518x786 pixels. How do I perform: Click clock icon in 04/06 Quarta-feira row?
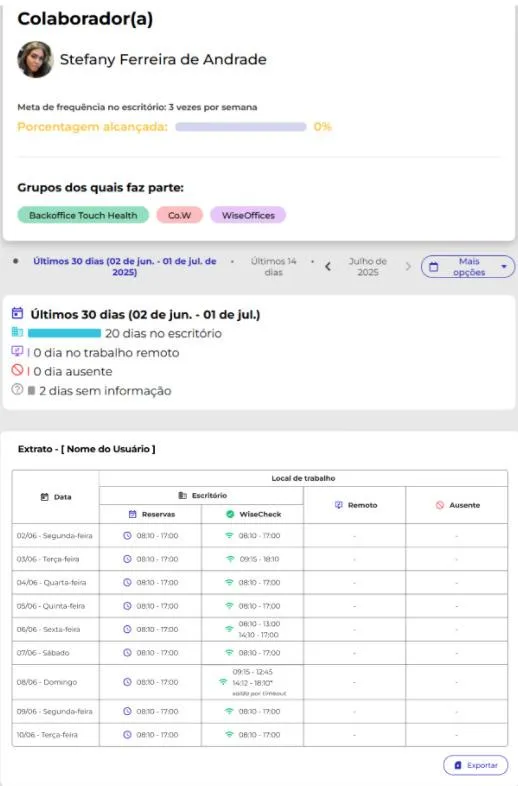tap(127, 582)
